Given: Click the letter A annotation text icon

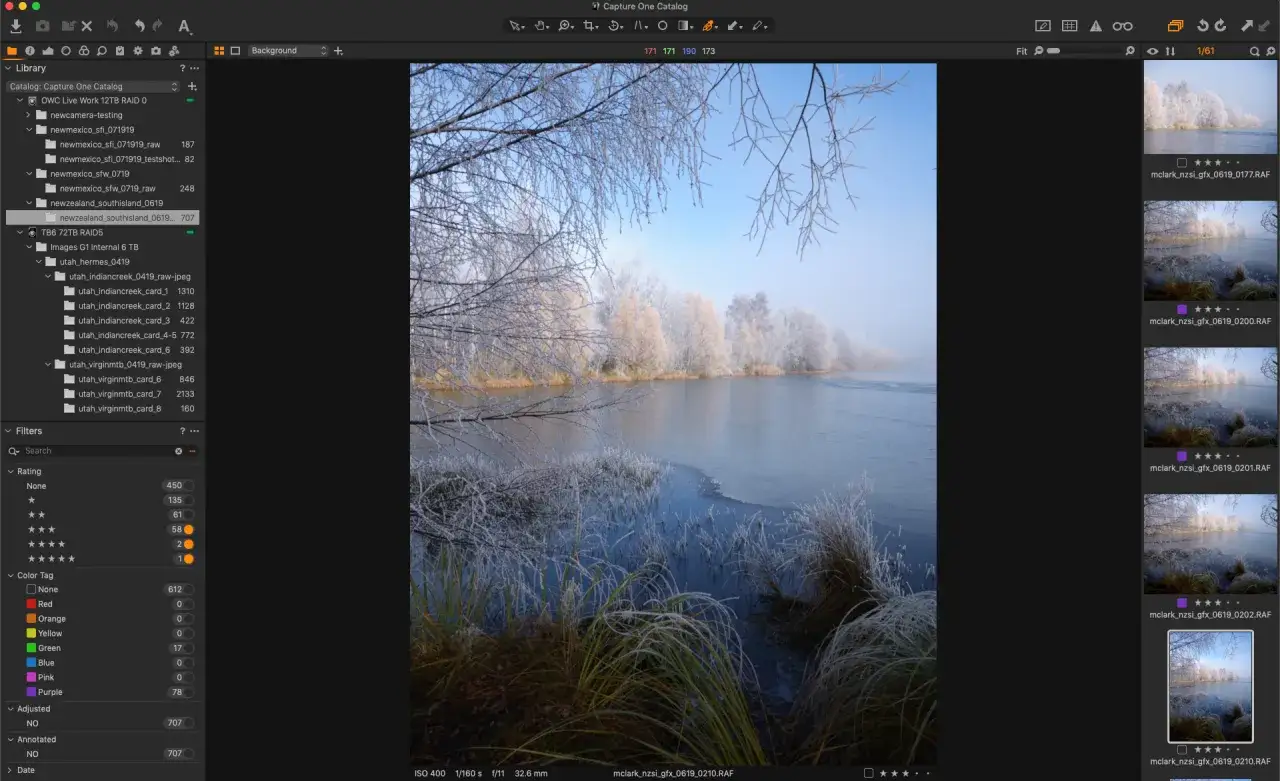Looking at the screenshot, I should pyautogui.click(x=184, y=26).
